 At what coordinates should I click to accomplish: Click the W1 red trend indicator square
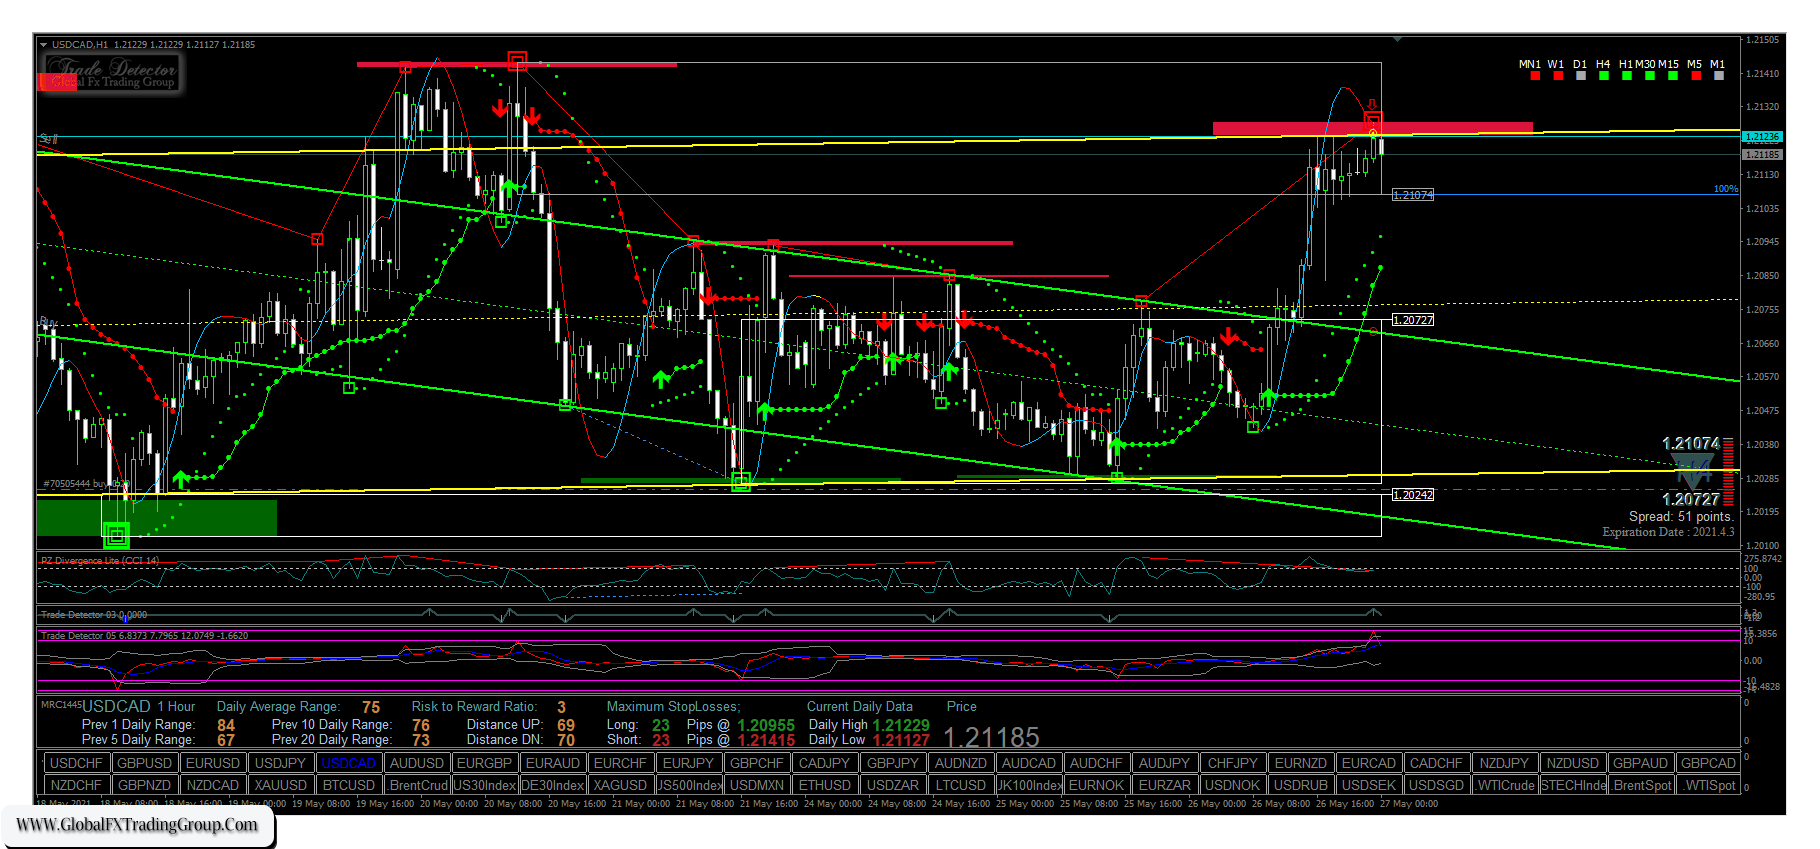(1558, 76)
